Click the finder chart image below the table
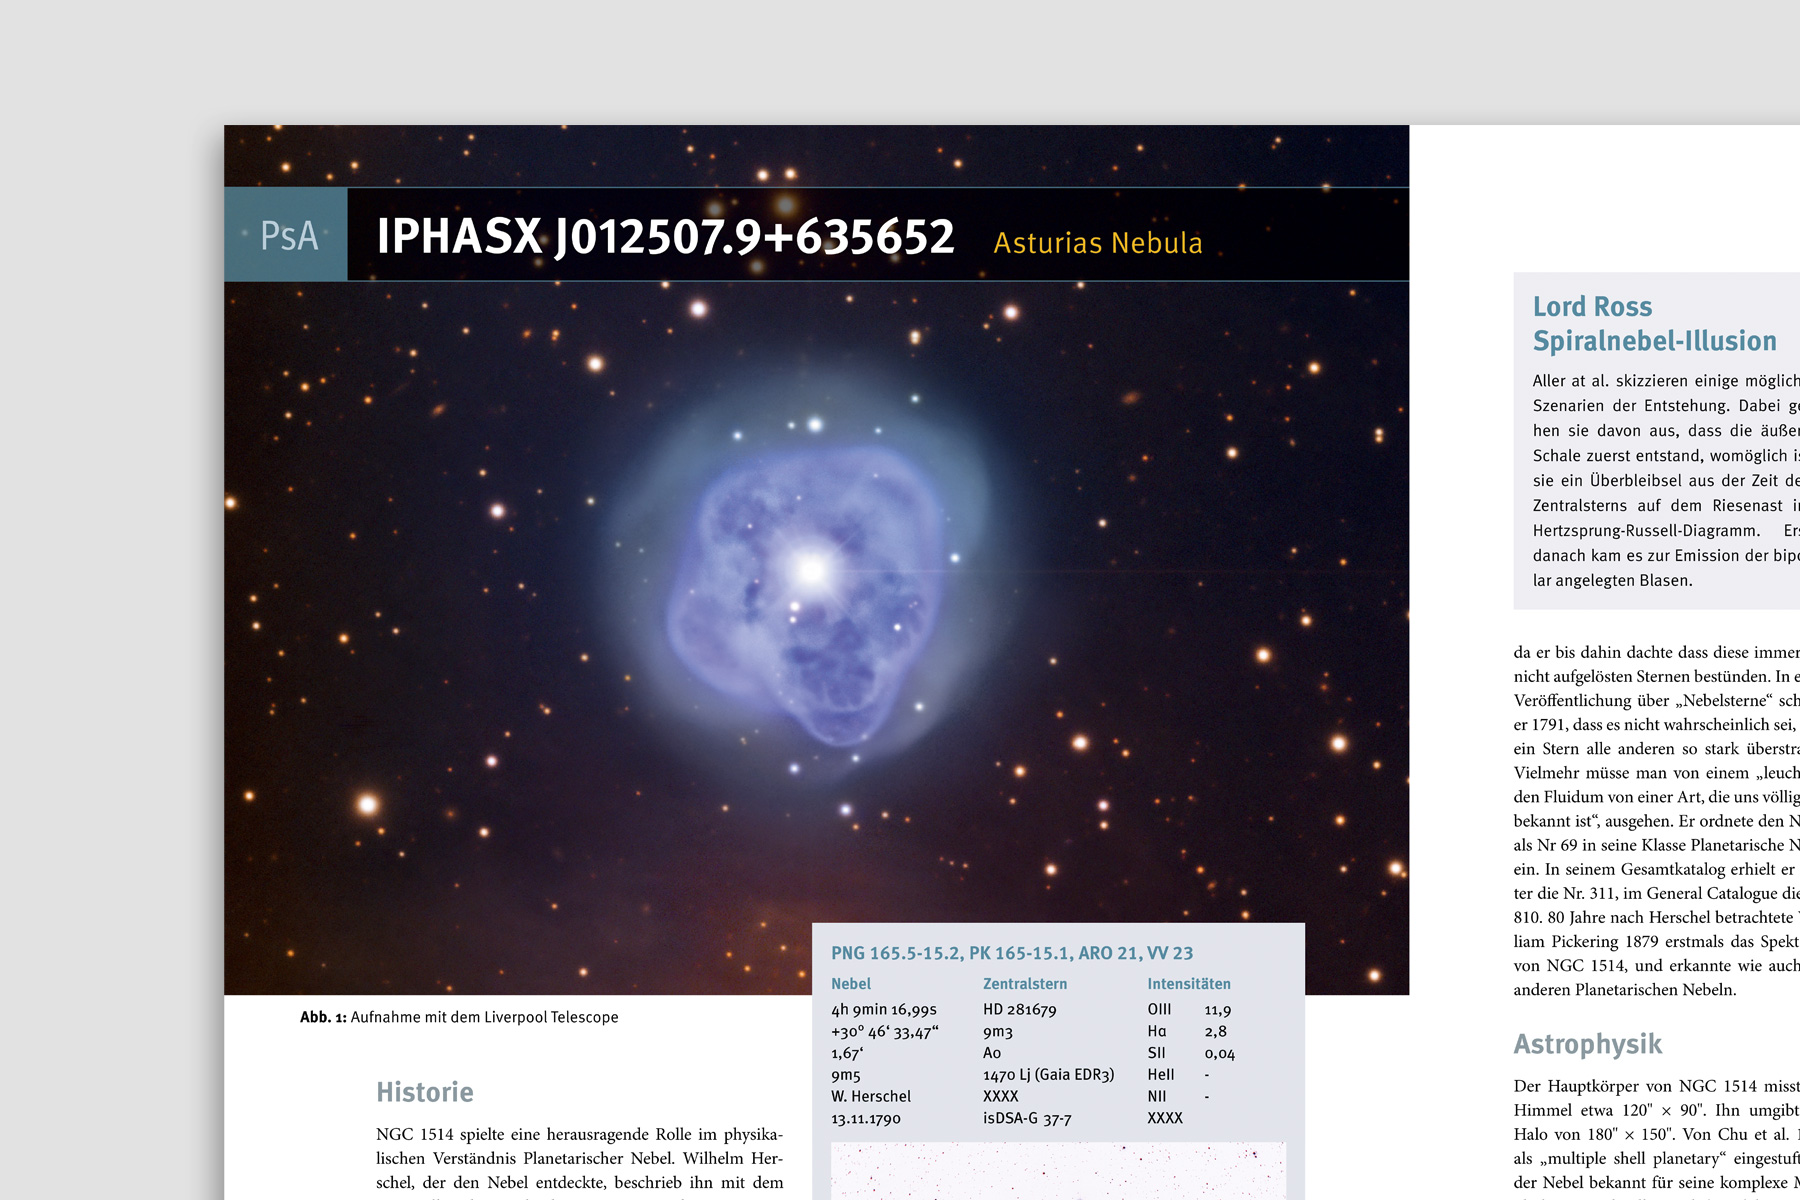The width and height of the screenshot is (1800, 1200). point(1058,1171)
